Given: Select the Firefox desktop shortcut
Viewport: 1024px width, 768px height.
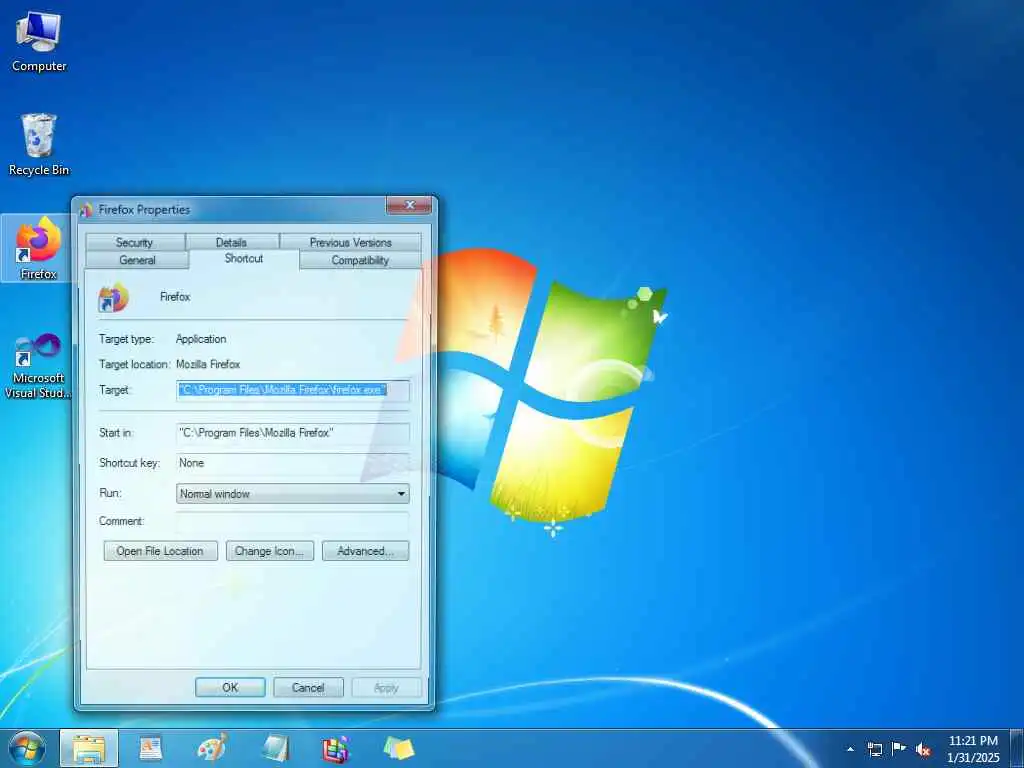Looking at the screenshot, I should pos(38,248).
